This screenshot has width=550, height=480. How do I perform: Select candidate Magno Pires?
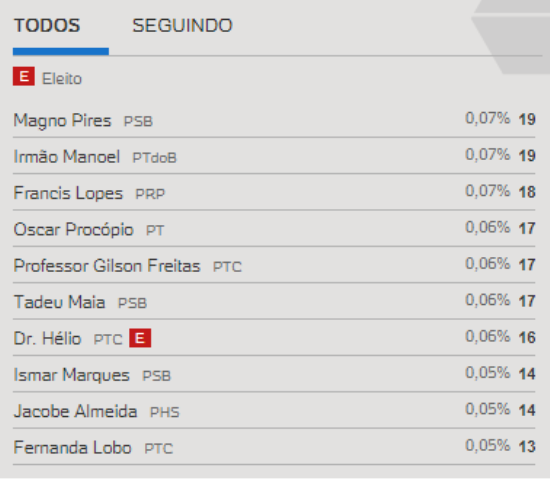(x=62, y=120)
